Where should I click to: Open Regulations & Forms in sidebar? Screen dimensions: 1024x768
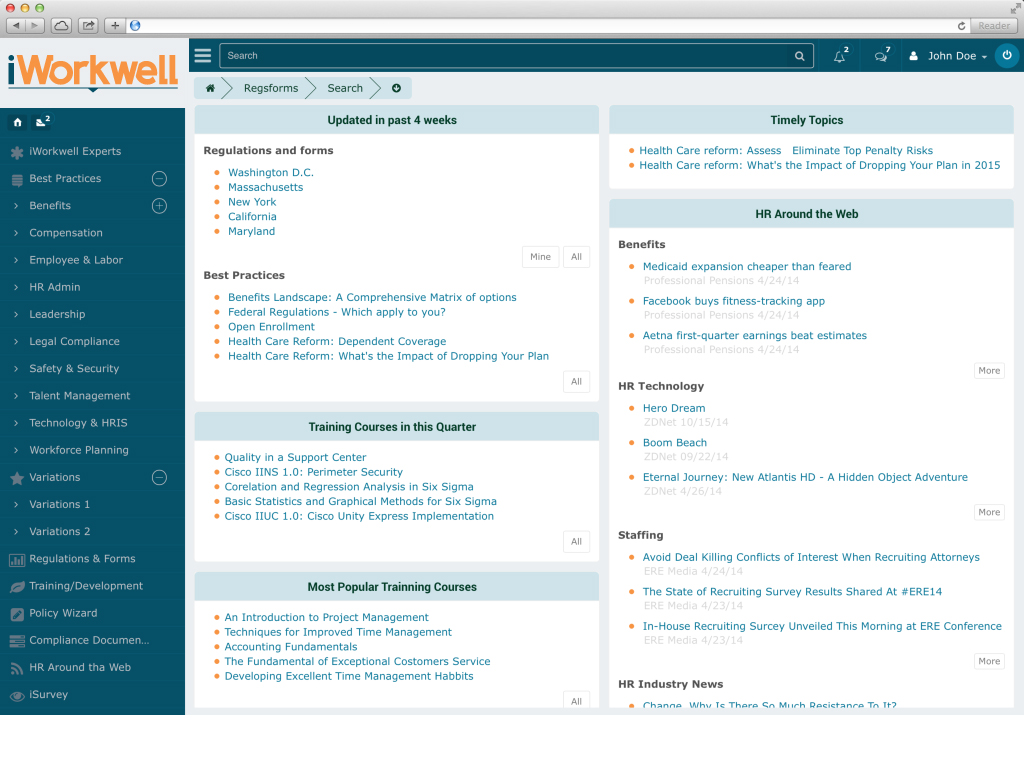[x=82, y=559]
